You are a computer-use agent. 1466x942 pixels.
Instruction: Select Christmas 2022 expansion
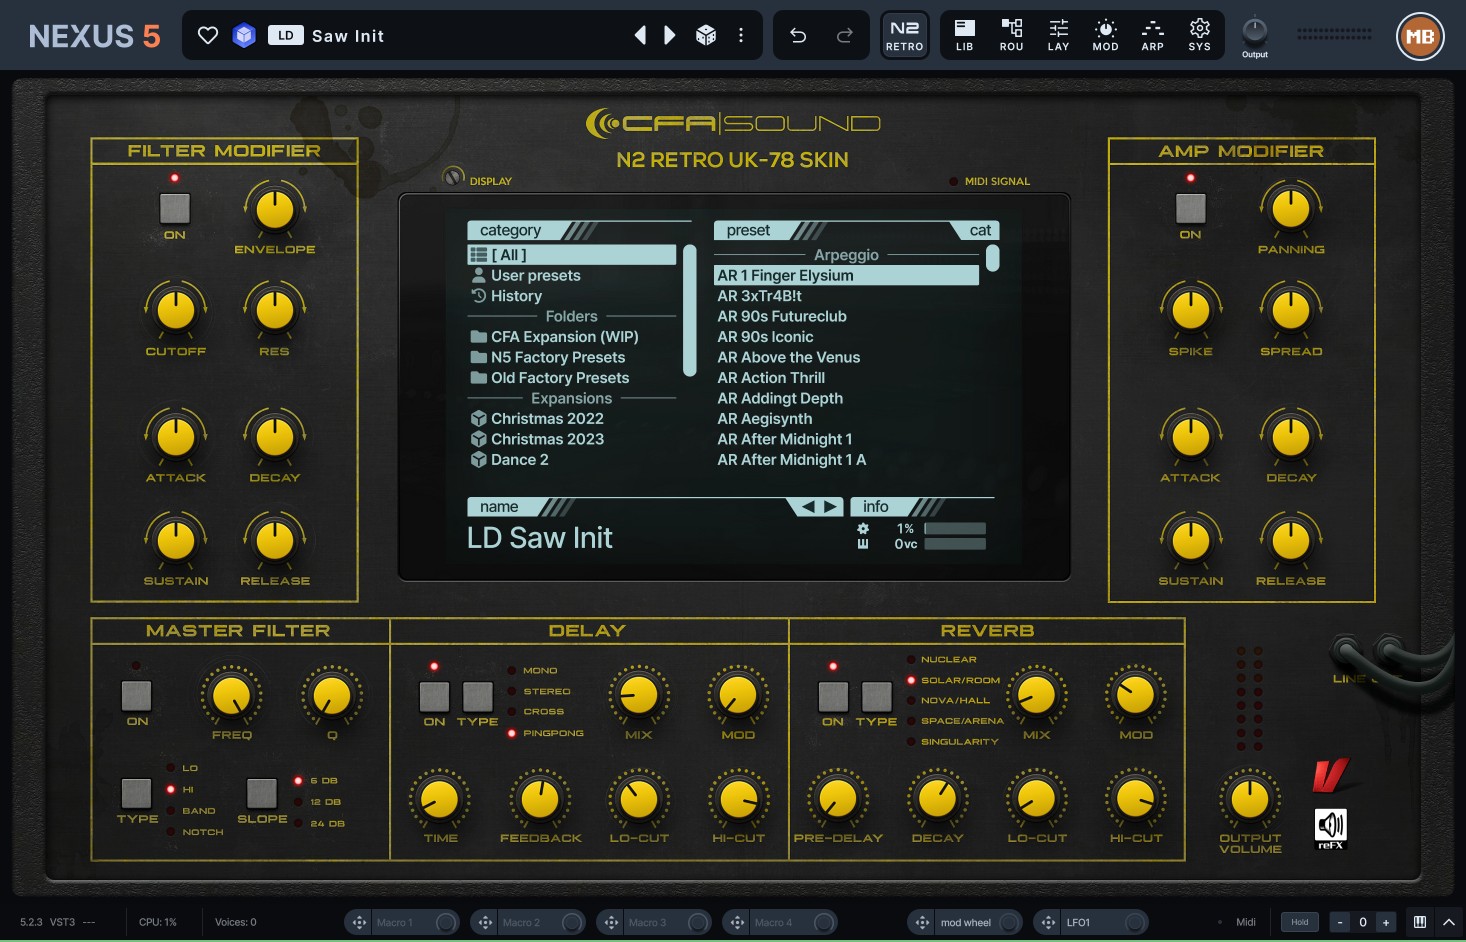pos(572,419)
